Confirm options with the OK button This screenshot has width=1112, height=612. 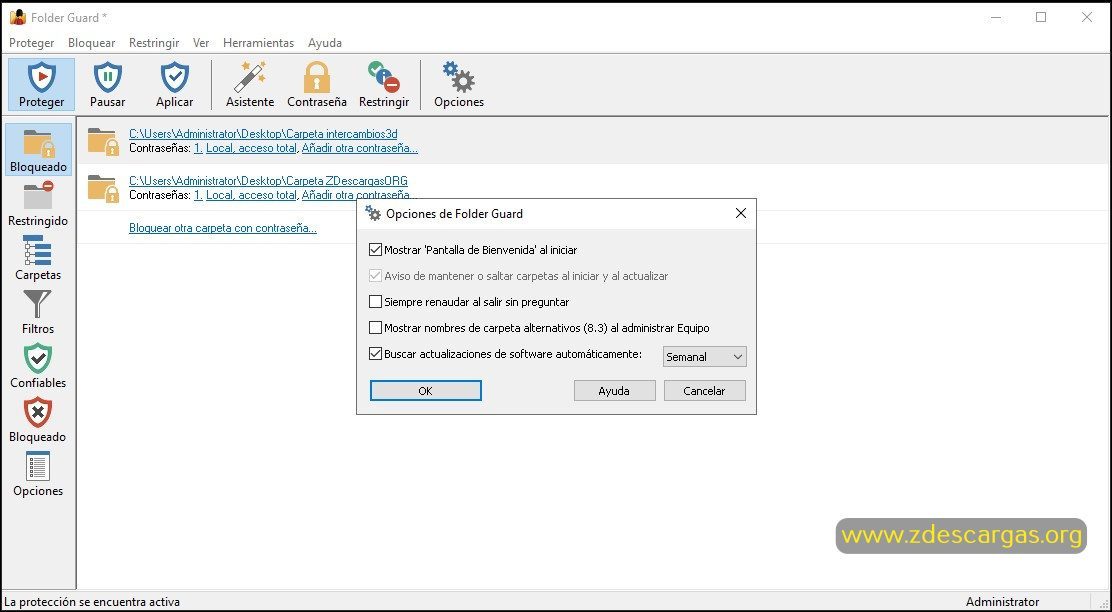coord(426,391)
